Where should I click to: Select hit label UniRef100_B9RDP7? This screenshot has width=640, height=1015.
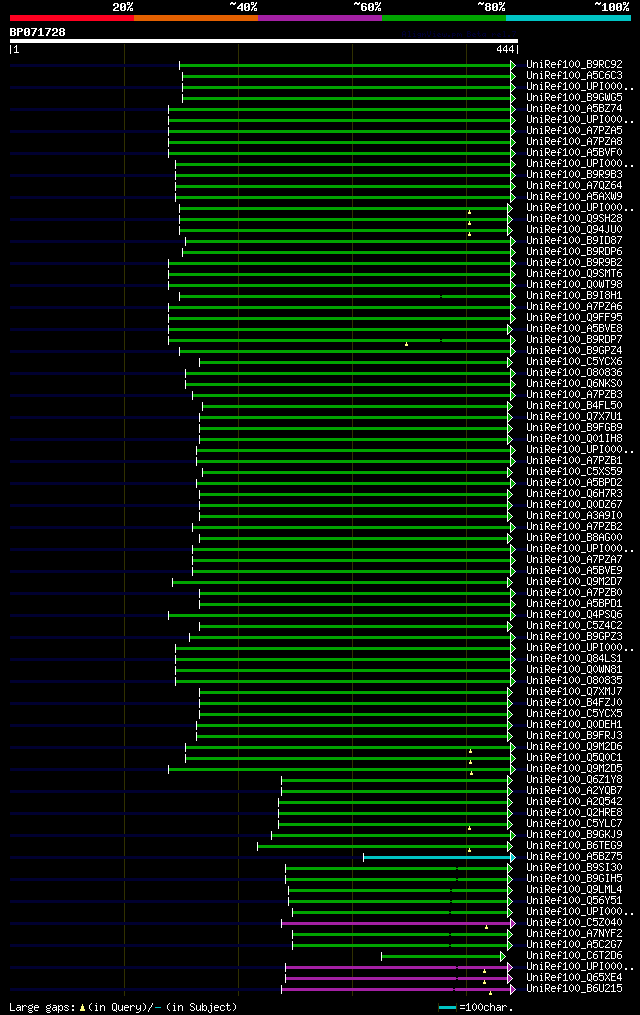(574, 340)
